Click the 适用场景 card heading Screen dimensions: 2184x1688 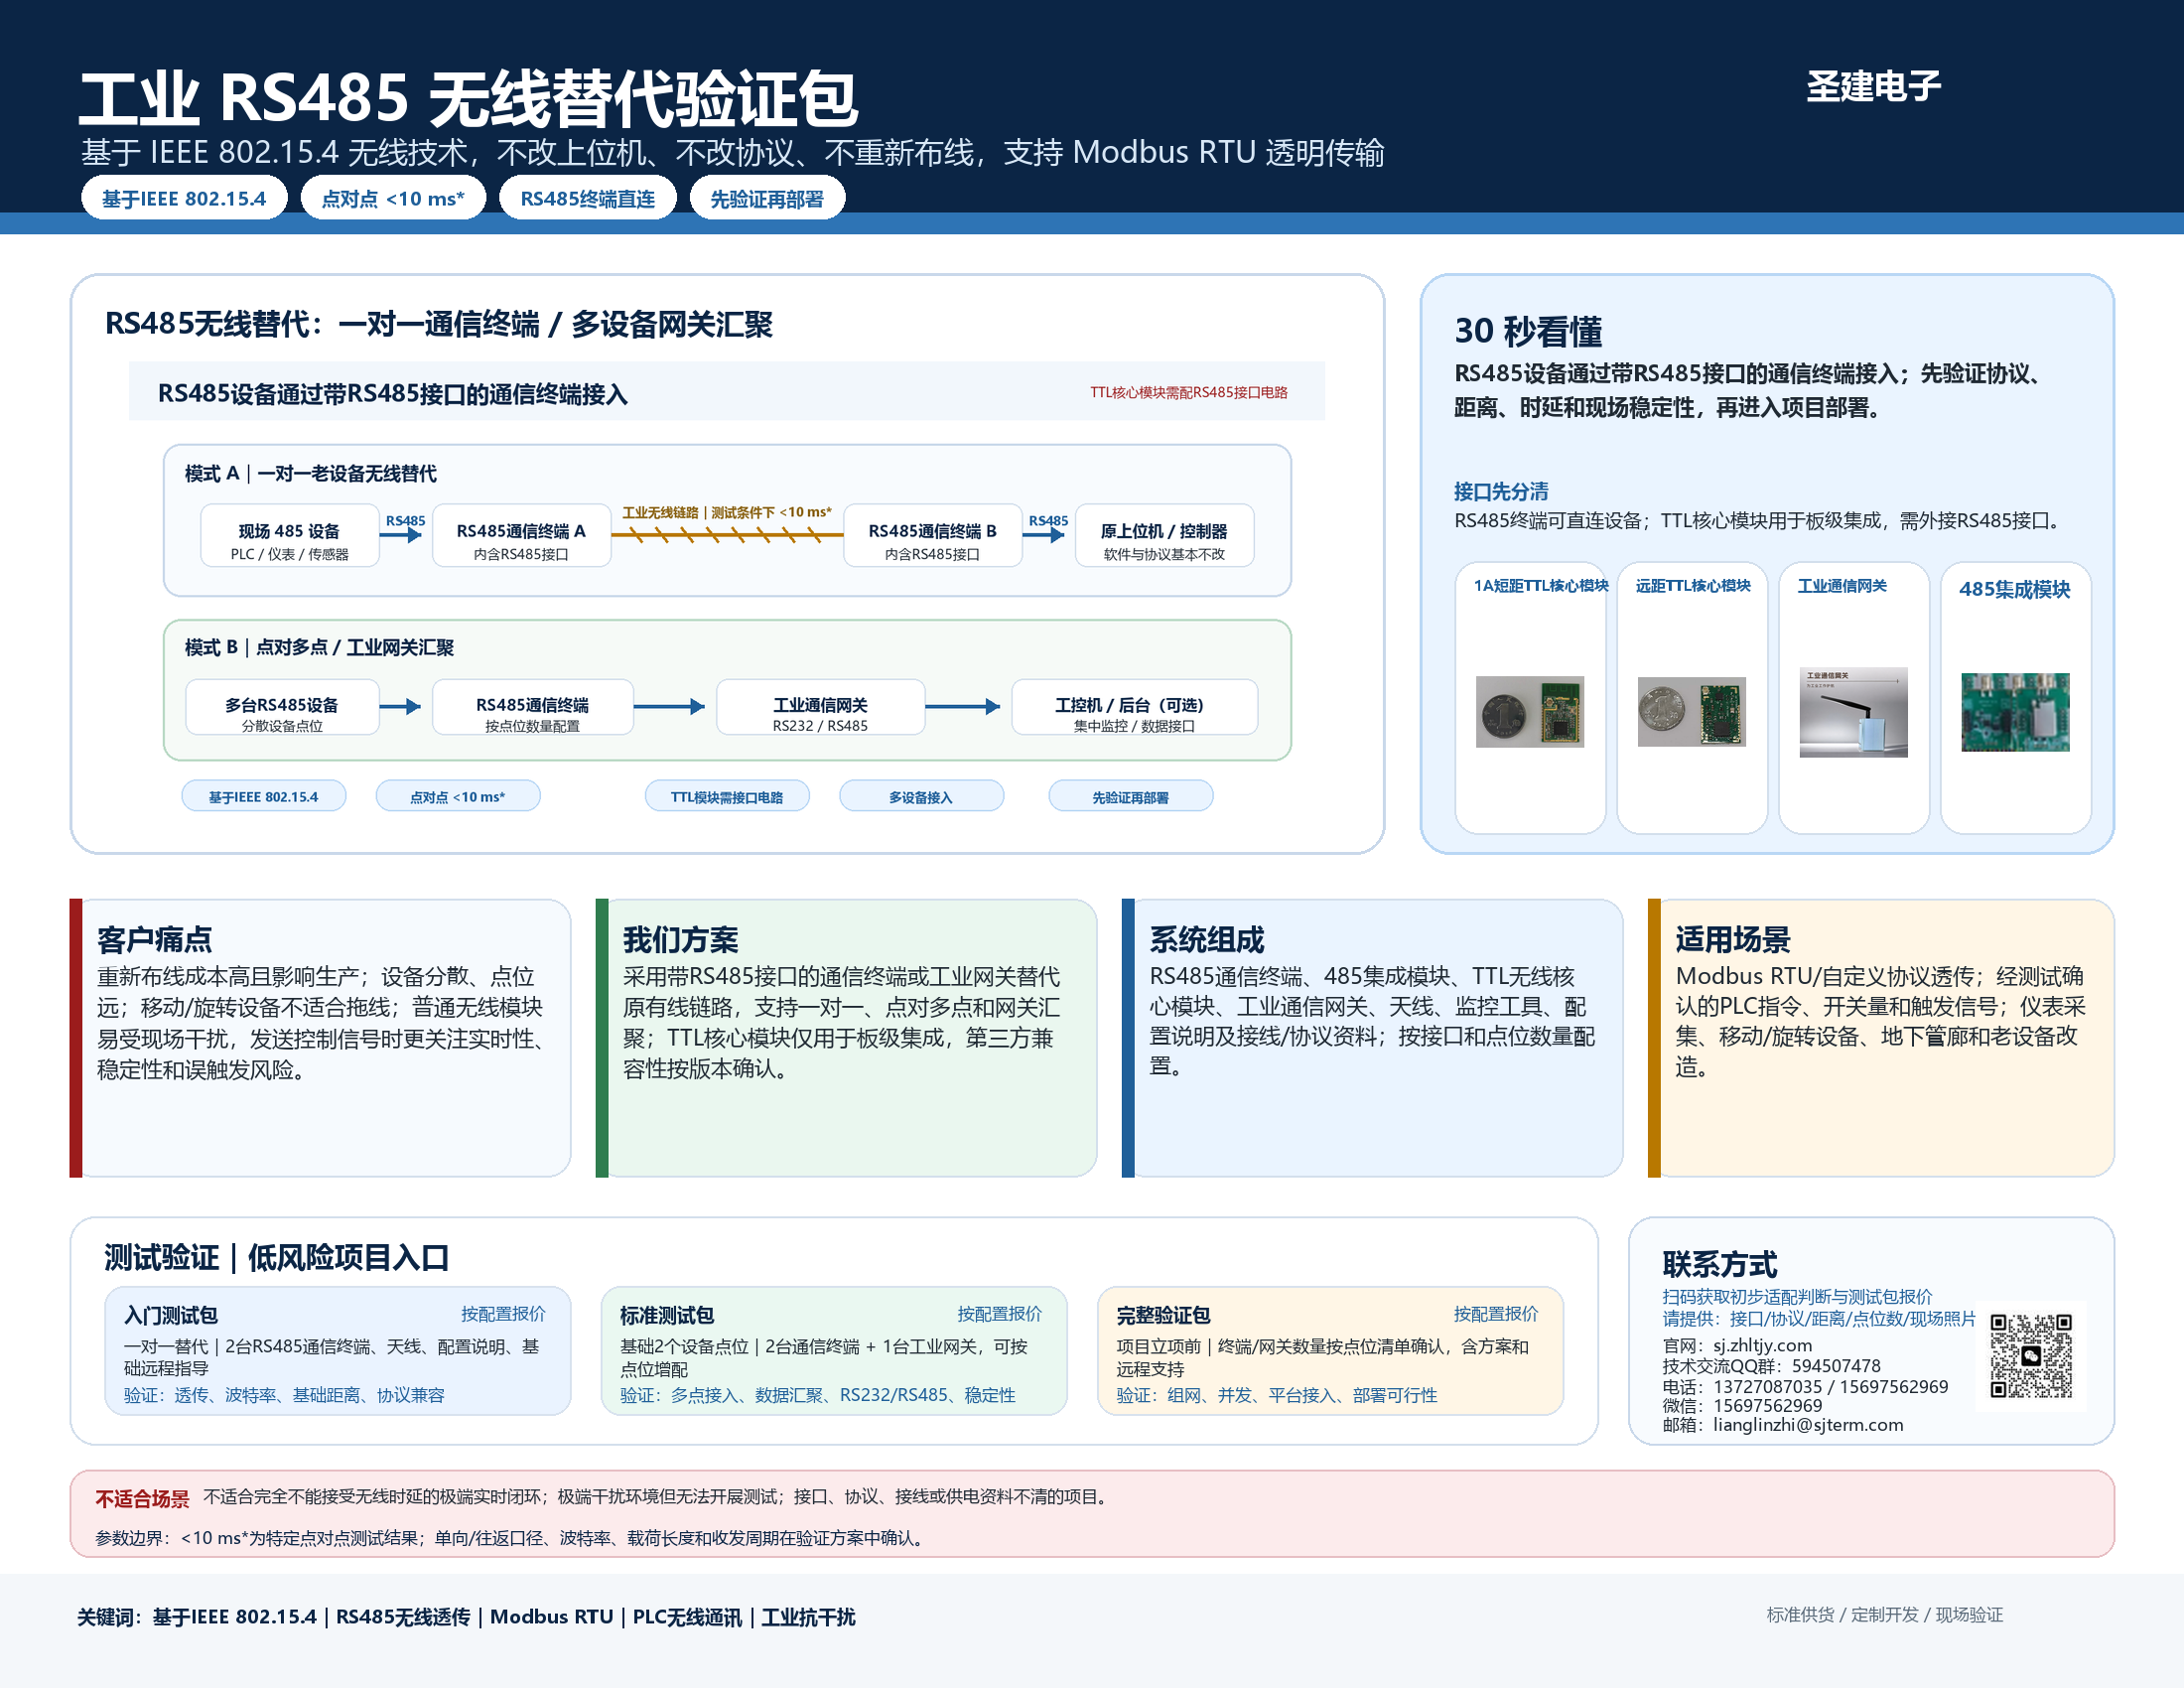pyautogui.click(x=1733, y=940)
